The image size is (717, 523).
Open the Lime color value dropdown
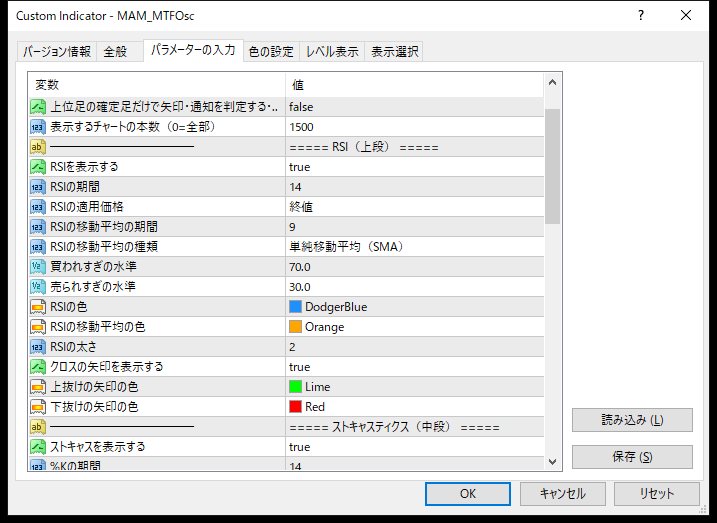pyautogui.click(x=415, y=387)
